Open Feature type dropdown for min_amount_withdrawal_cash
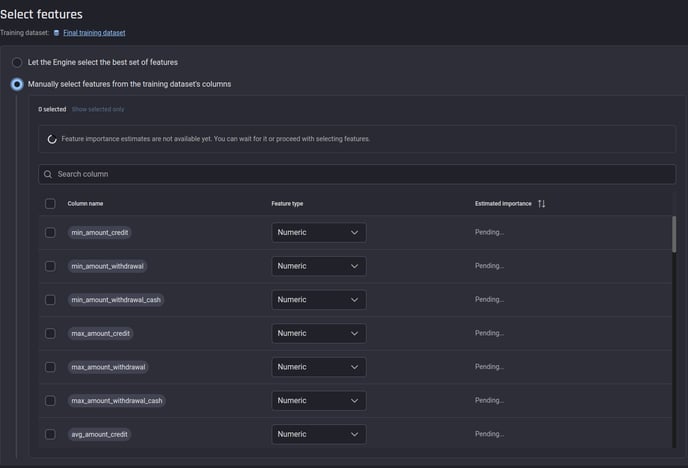 click(319, 300)
